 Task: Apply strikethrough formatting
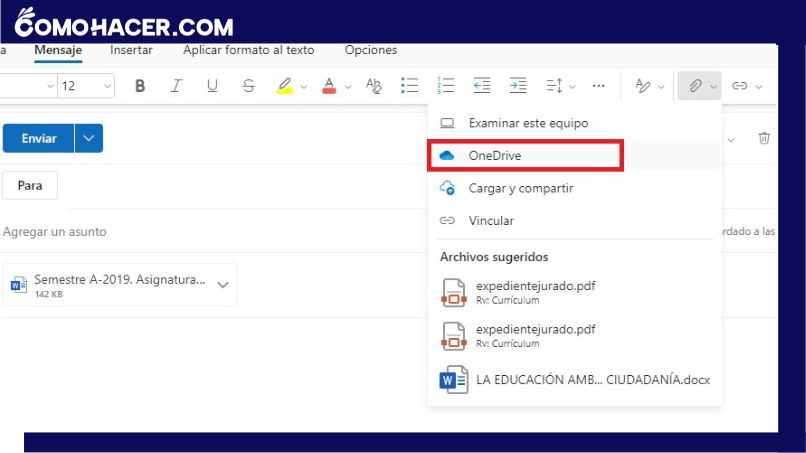(x=248, y=86)
